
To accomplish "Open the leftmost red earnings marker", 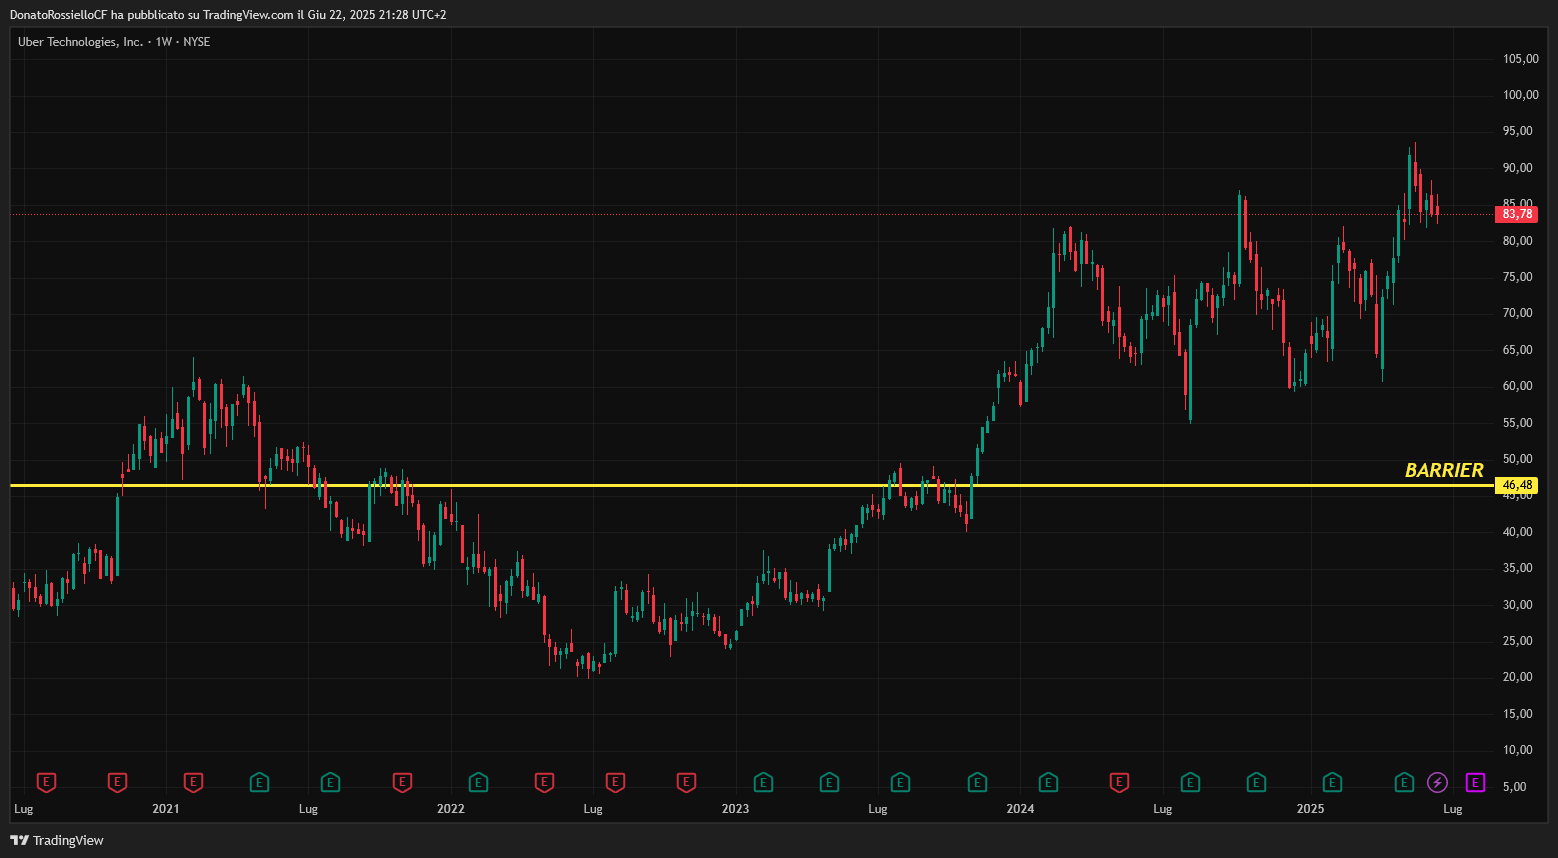I will click(46, 782).
